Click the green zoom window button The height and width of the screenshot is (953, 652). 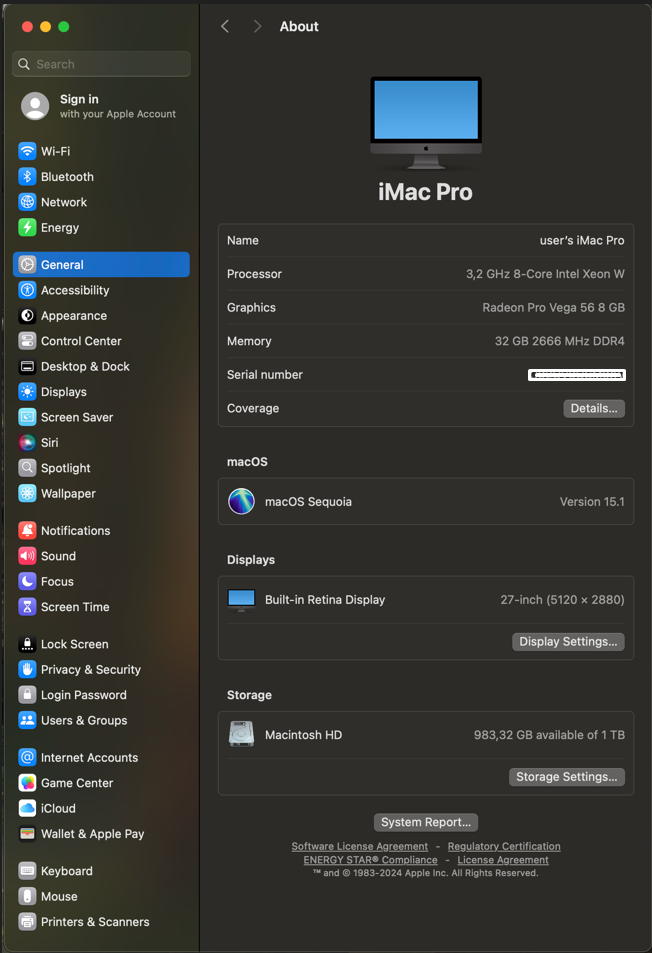[63, 27]
